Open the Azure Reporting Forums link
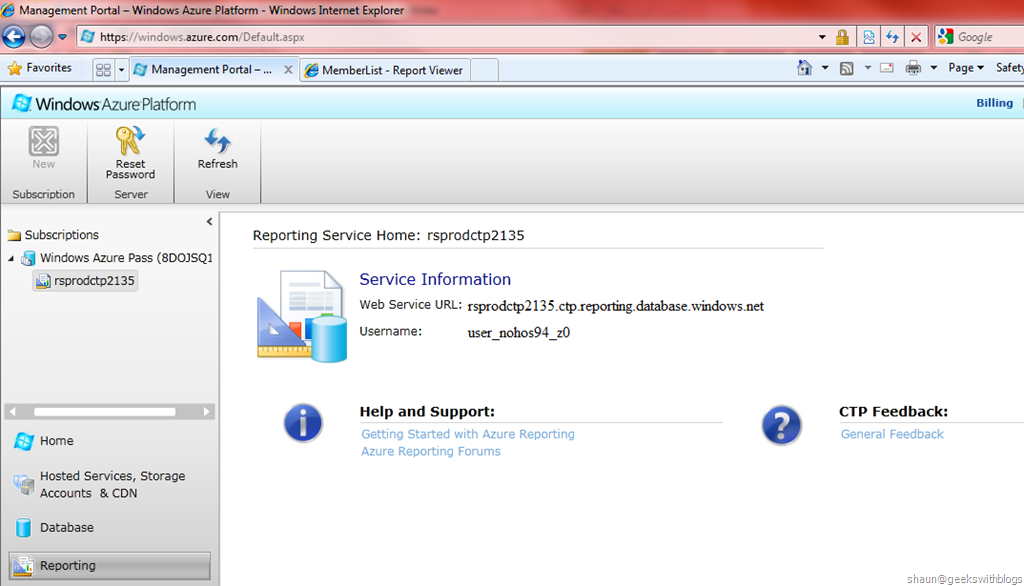The width and height of the screenshot is (1024, 586). [430, 451]
